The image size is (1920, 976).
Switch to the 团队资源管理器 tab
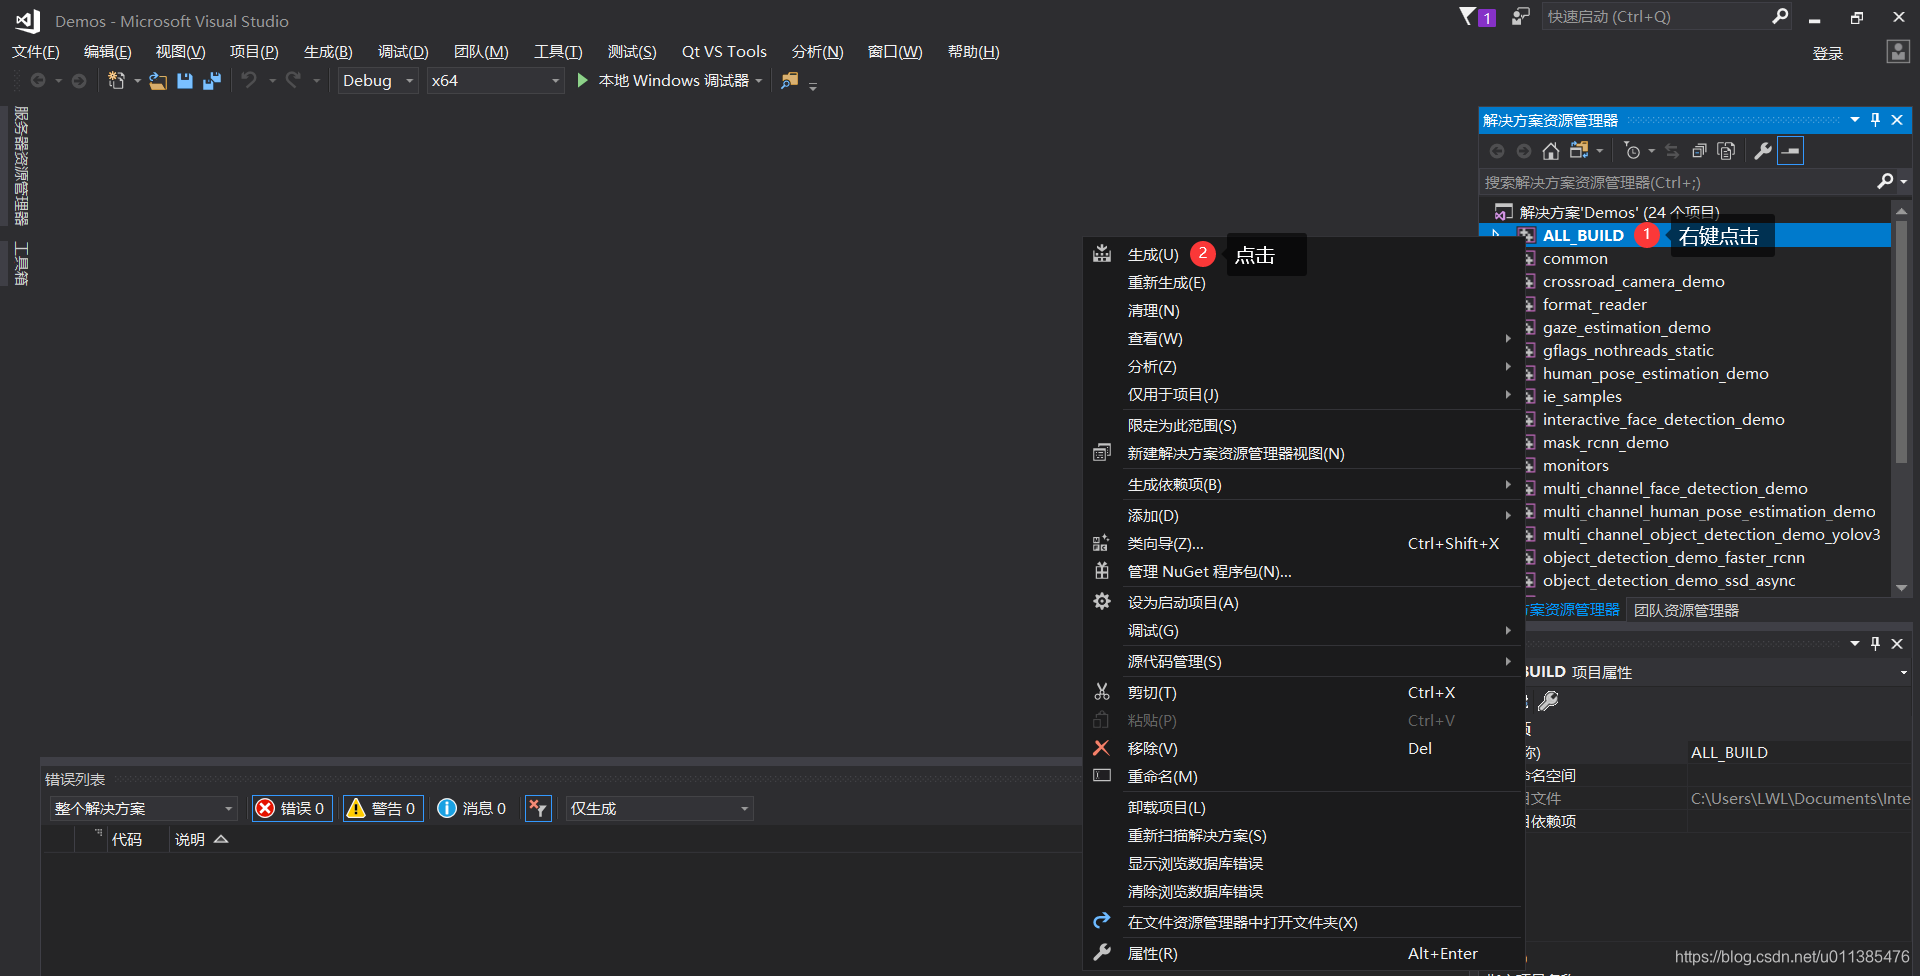[x=1686, y=610]
